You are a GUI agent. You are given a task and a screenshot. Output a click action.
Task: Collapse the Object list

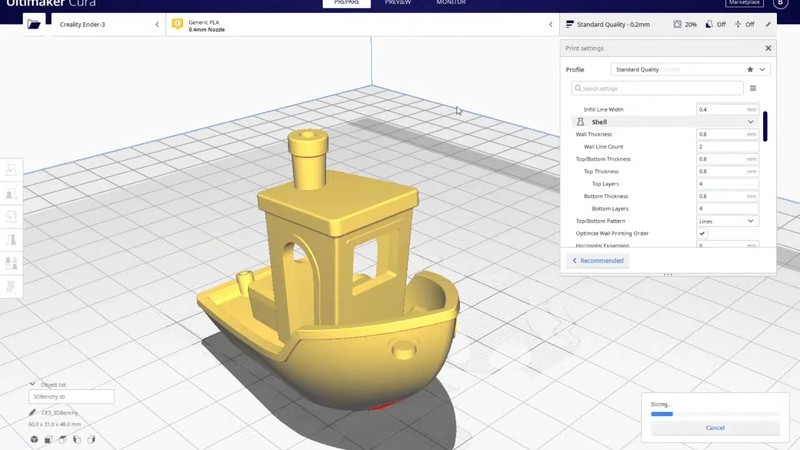(x=33, y=384)
